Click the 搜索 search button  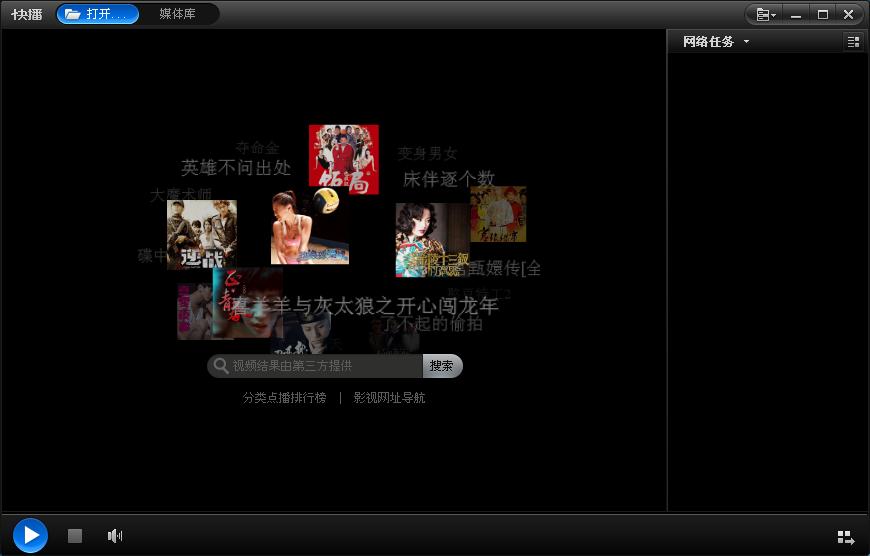[x=442, y=366]
